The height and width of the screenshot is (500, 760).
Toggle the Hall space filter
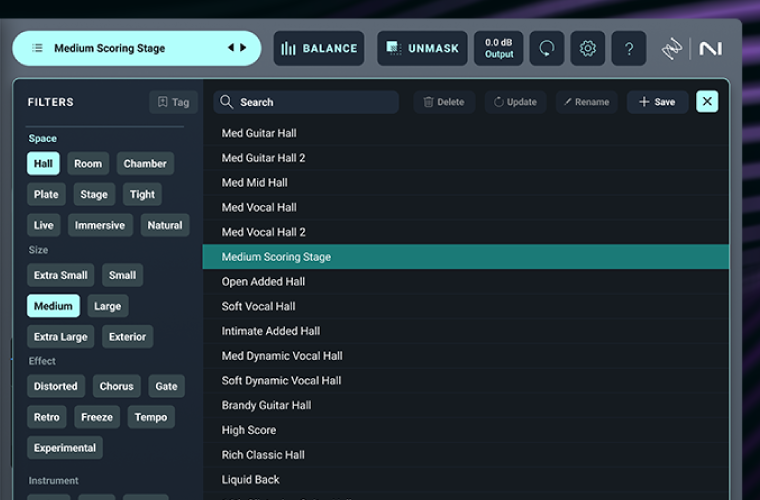[43, 164]
